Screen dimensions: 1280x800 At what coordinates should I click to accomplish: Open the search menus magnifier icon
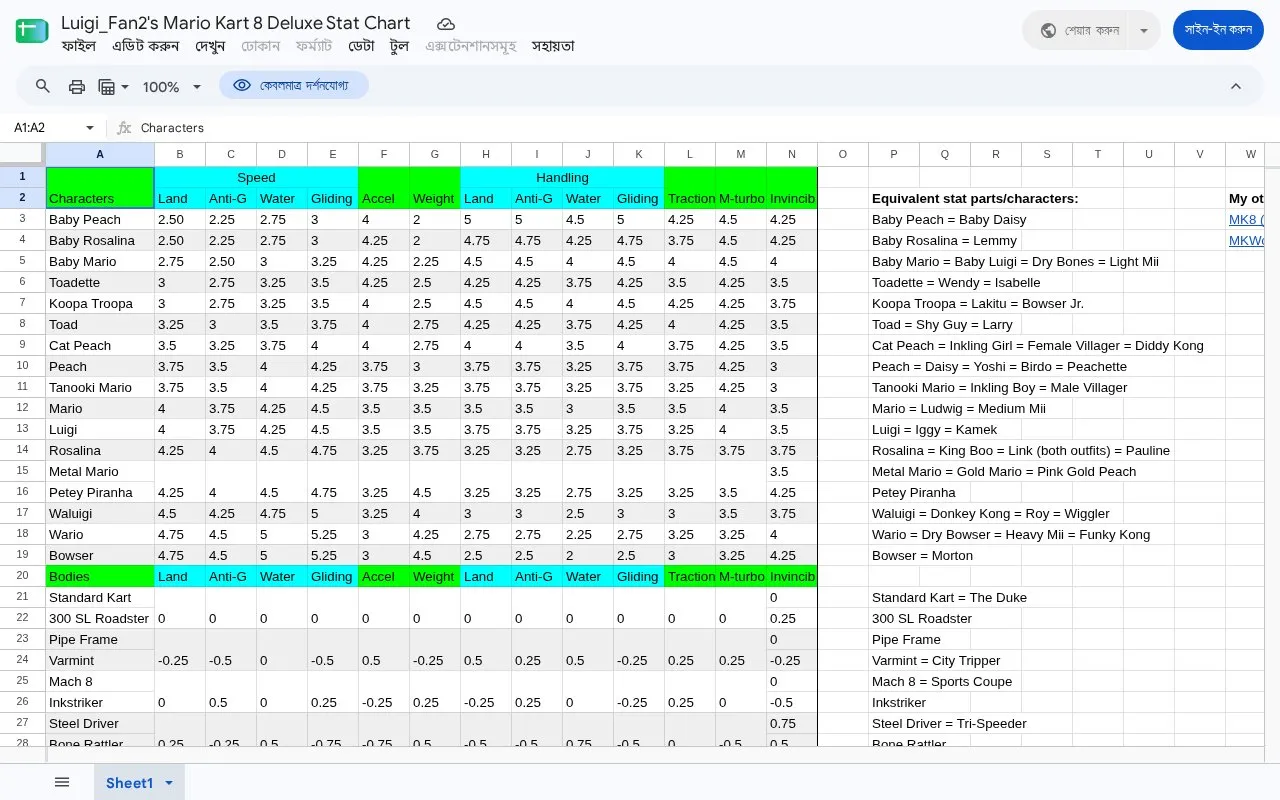coord(43,86)
